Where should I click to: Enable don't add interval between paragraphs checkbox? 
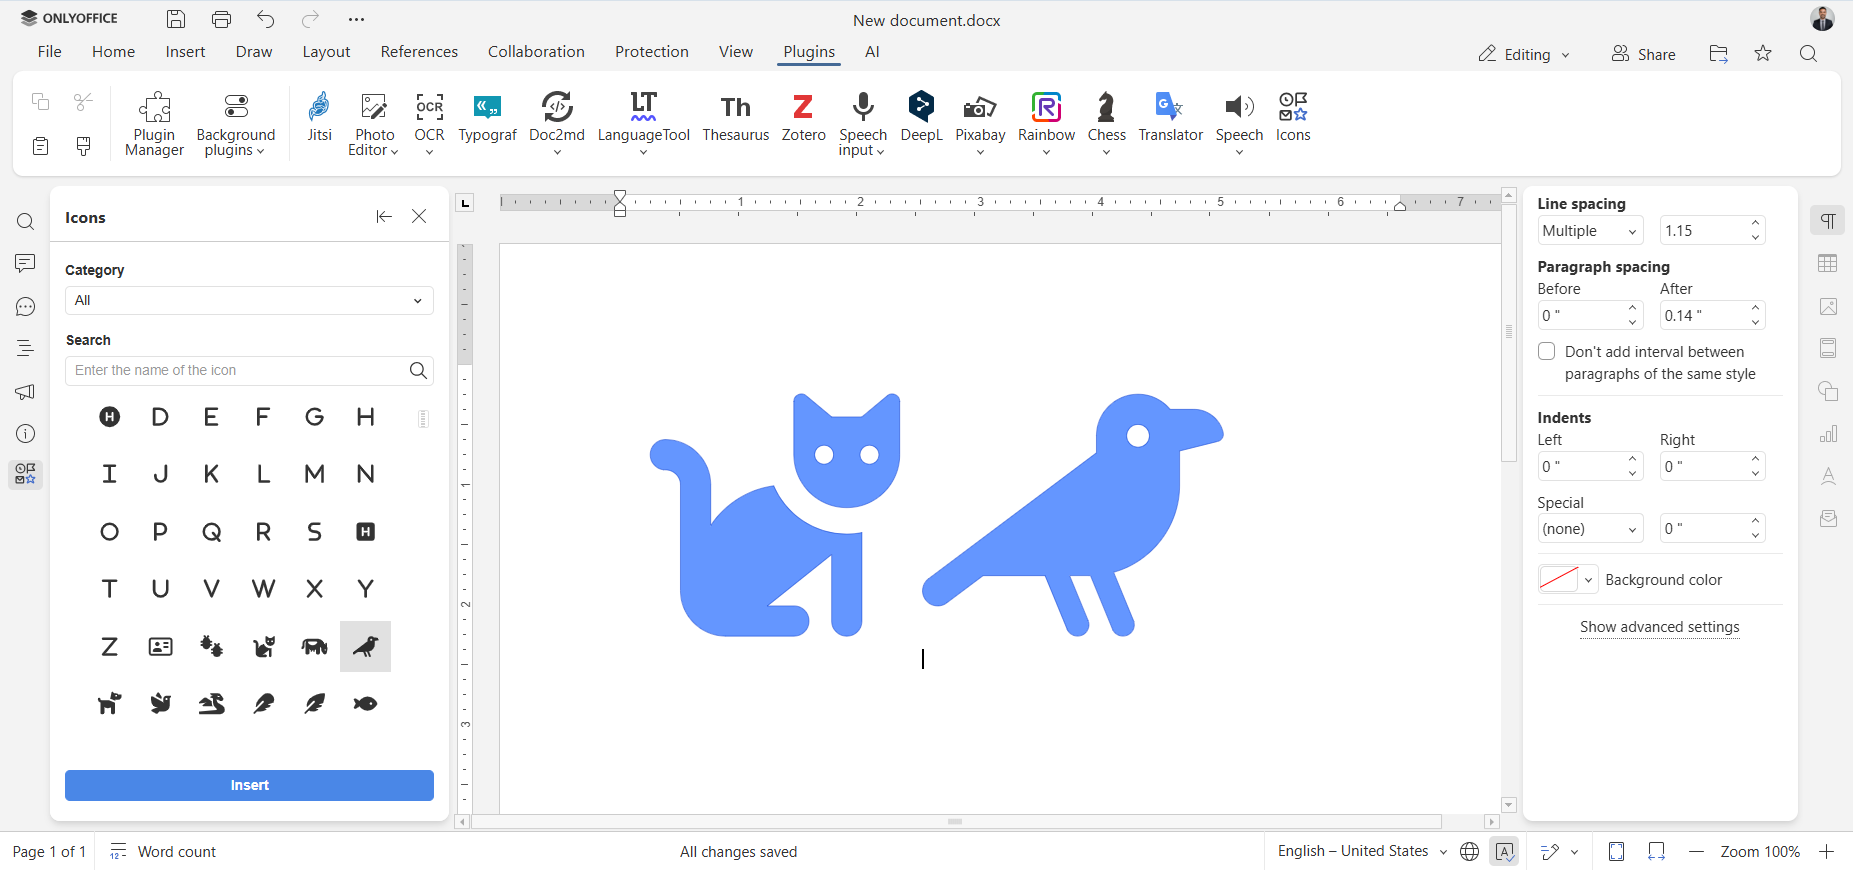(1547, 351)
